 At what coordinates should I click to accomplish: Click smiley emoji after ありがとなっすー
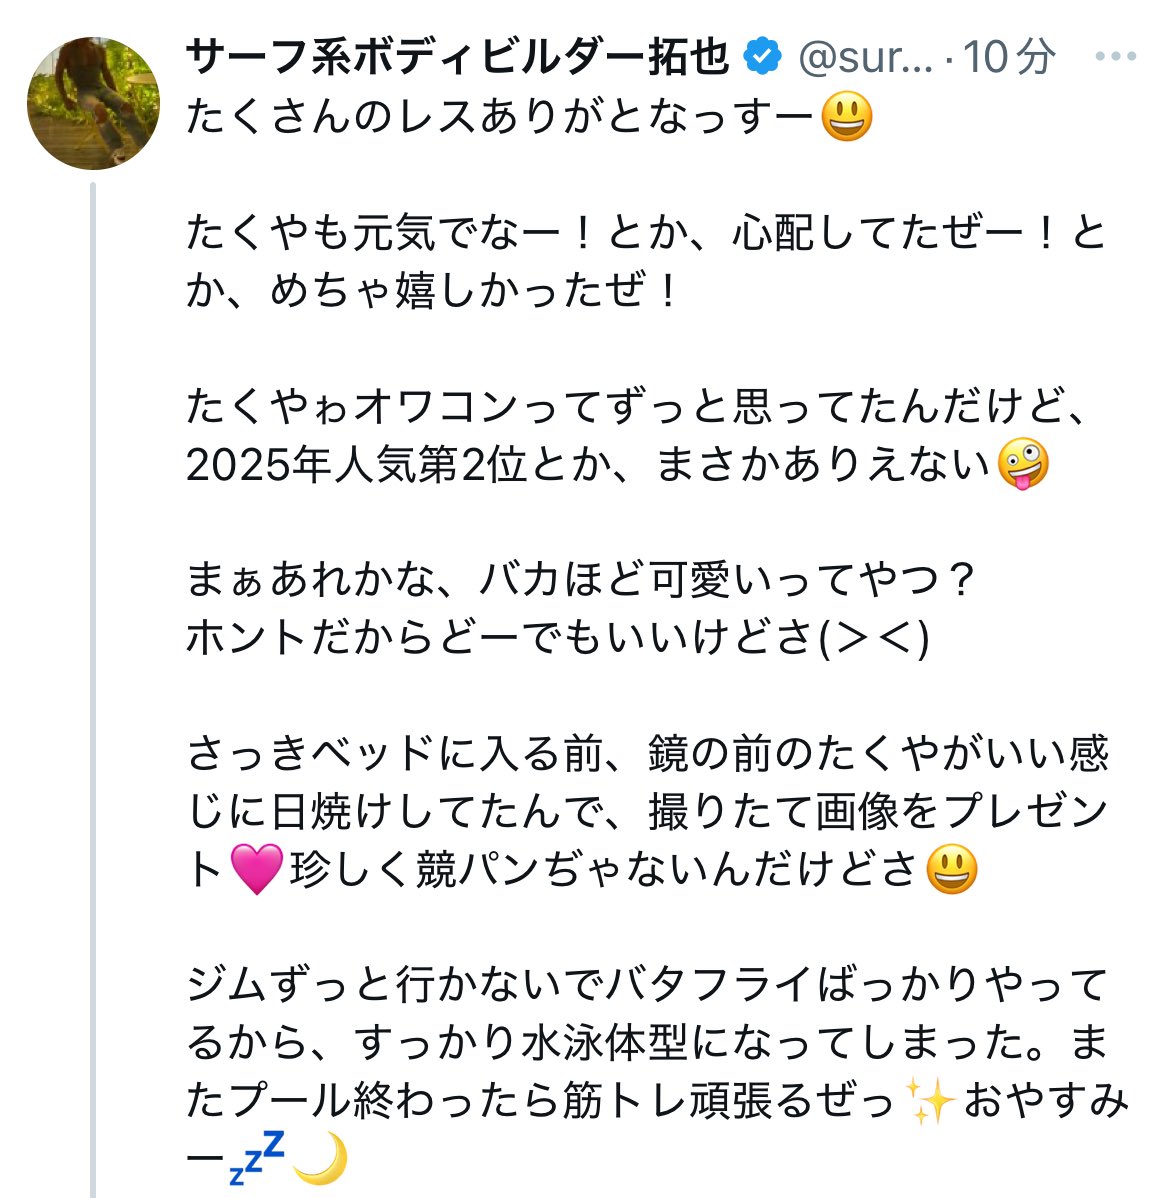click(846, 118)
